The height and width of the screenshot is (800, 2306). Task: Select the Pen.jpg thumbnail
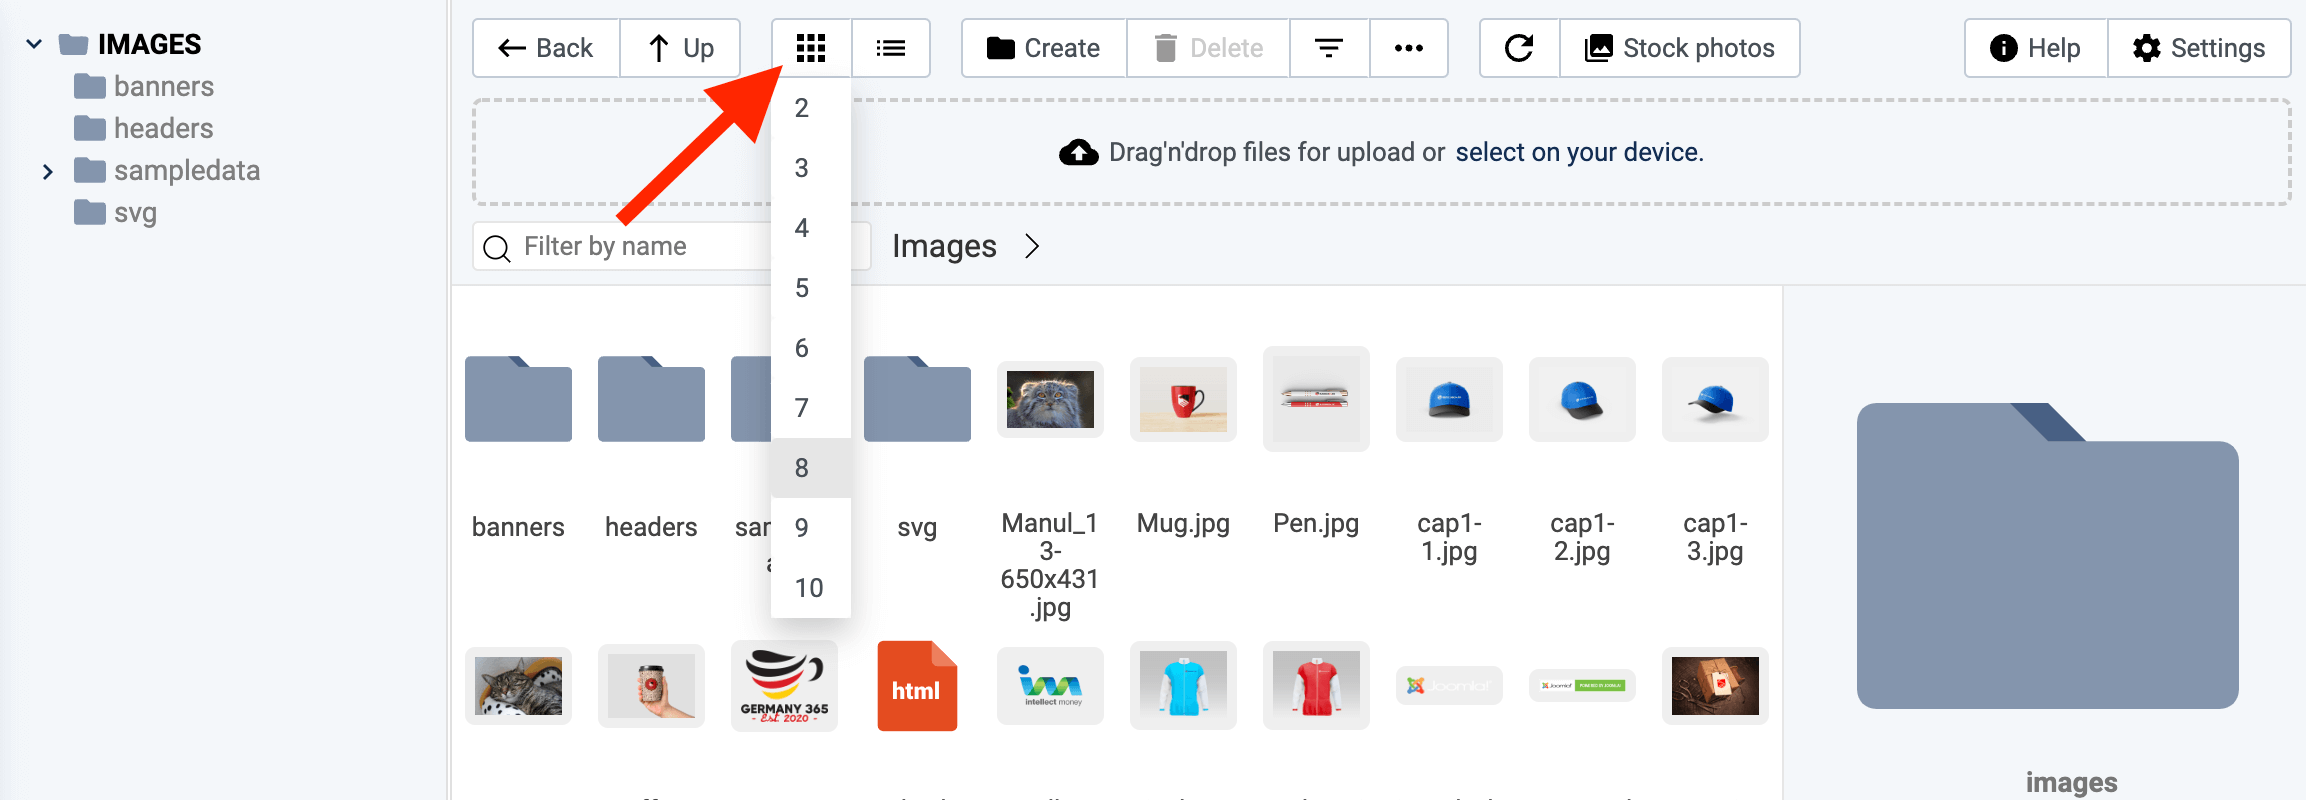[1316, 399]
